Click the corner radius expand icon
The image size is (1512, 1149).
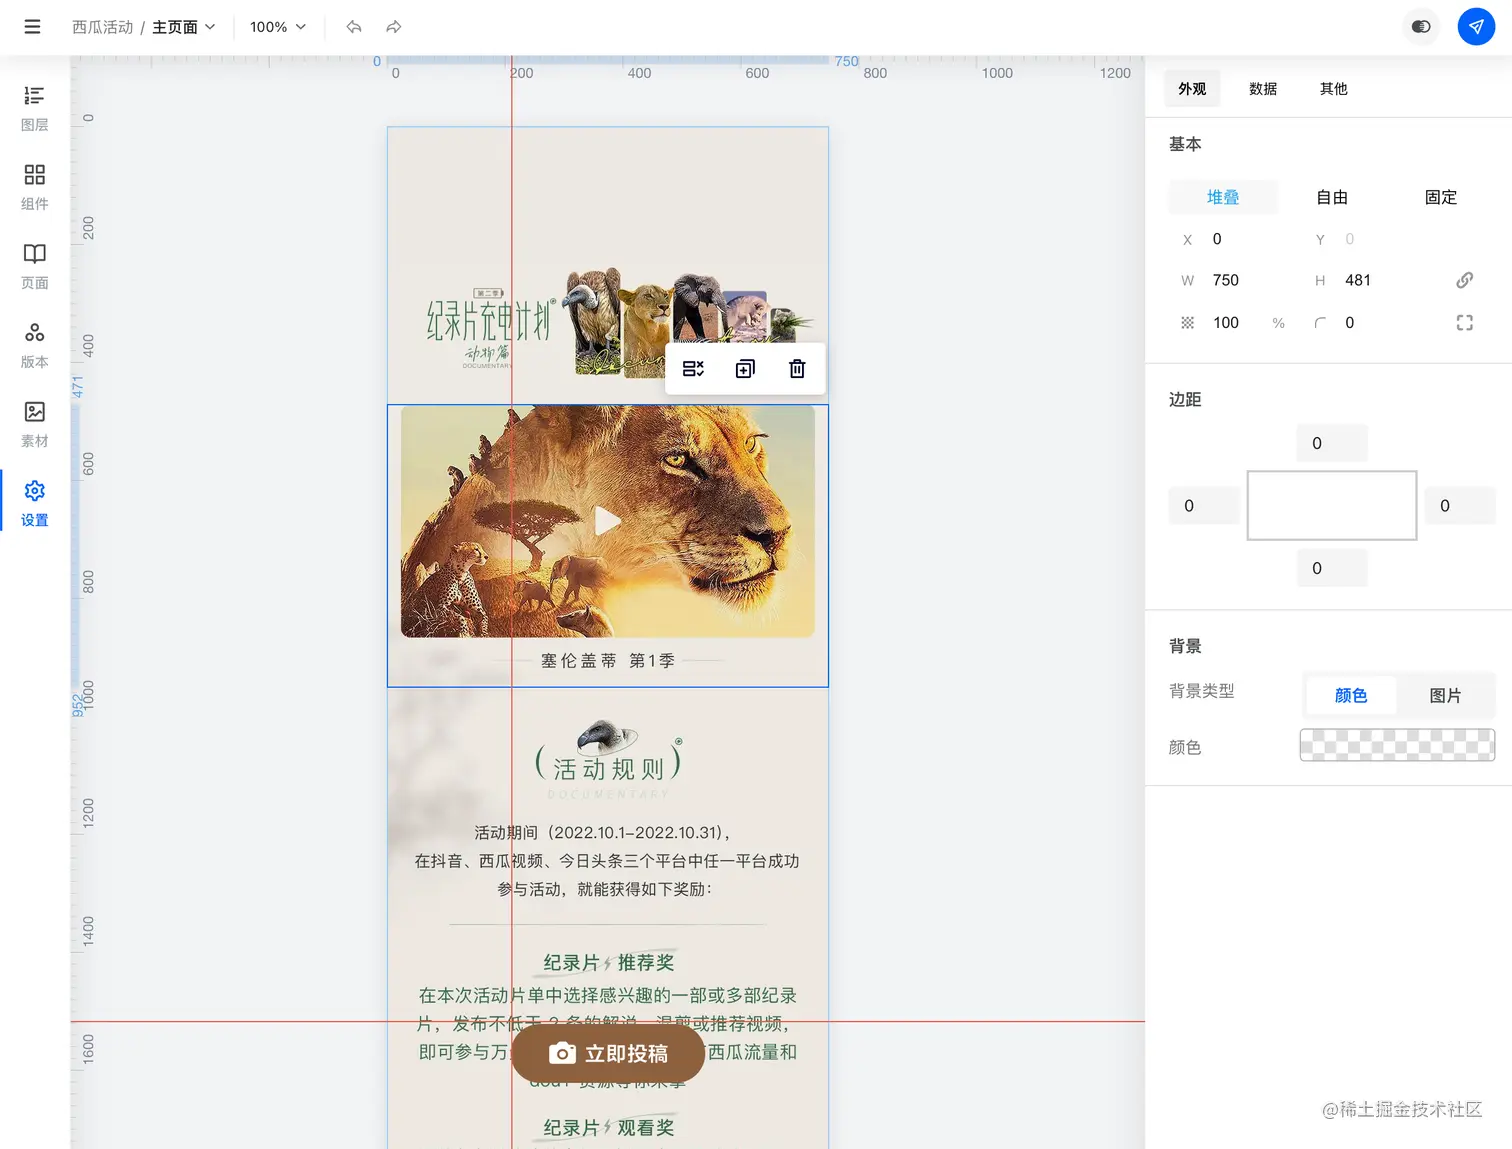click(x=1464, y=323)
